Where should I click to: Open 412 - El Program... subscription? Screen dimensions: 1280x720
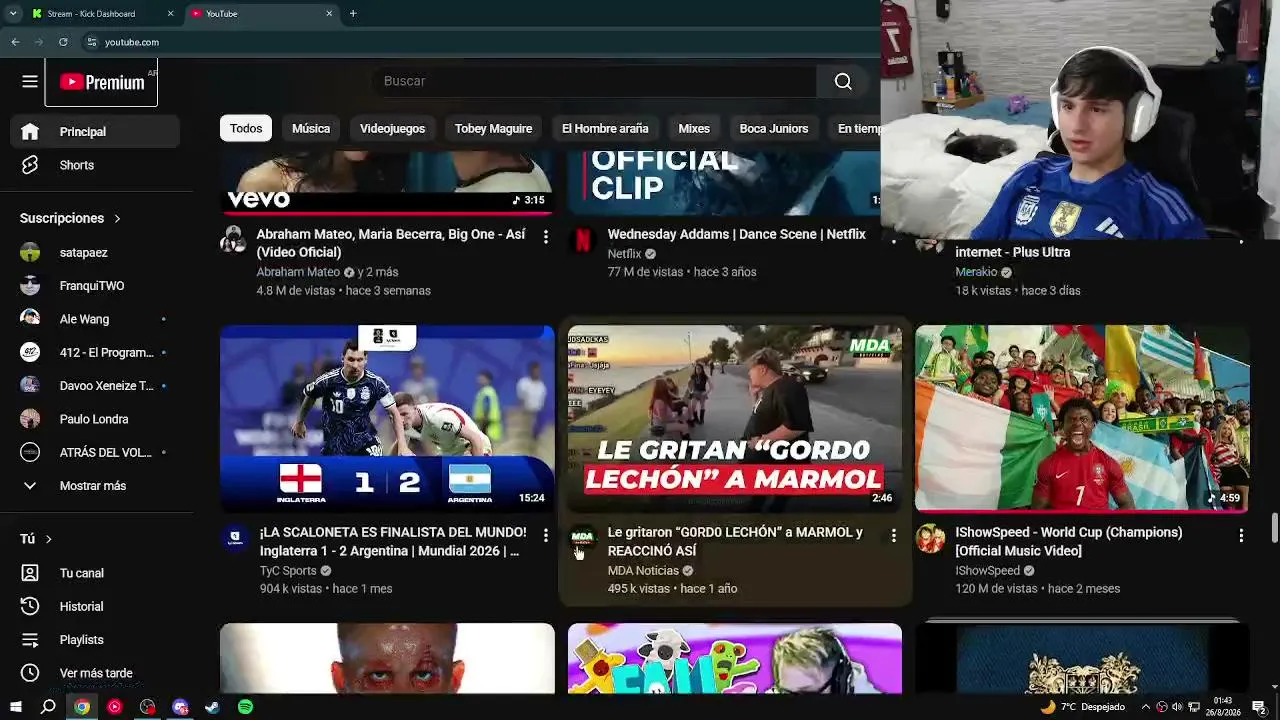point(96,352)
